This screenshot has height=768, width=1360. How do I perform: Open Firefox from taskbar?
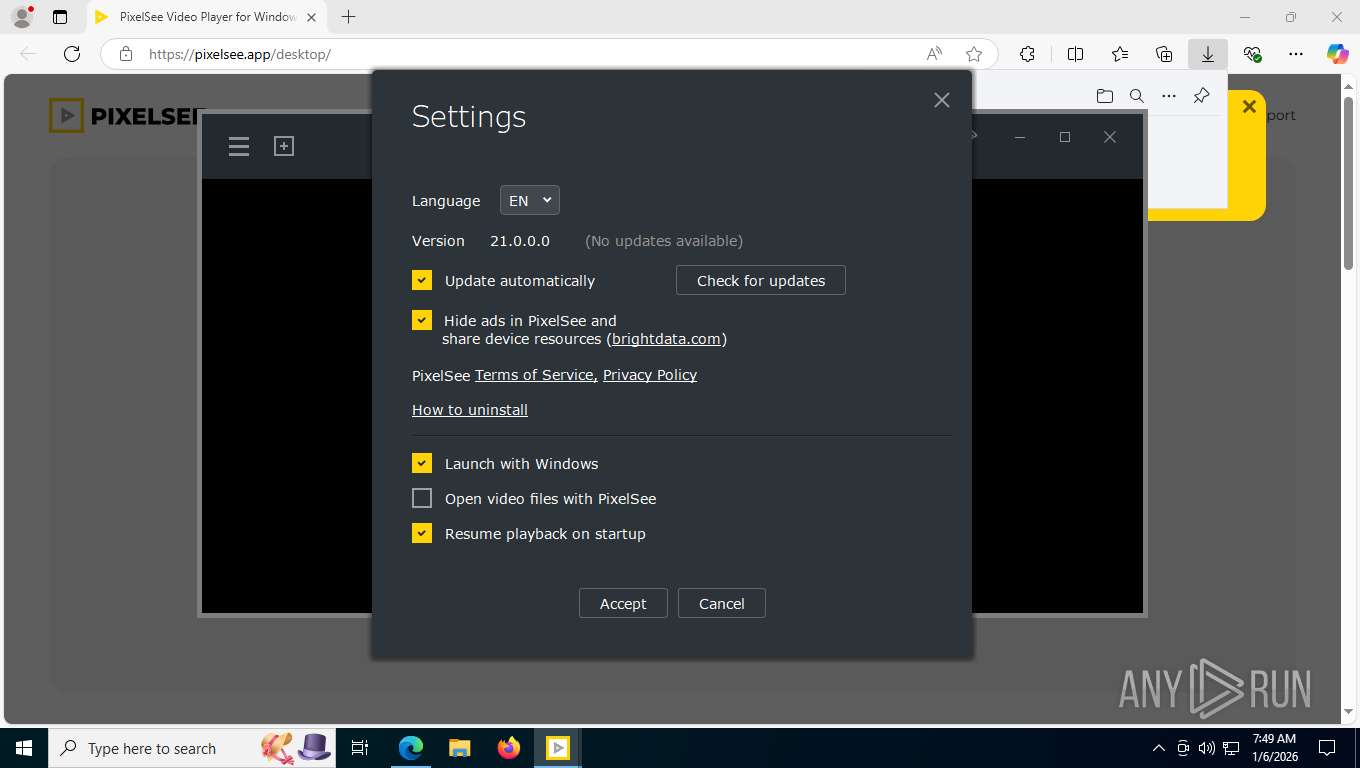point(509,748)
